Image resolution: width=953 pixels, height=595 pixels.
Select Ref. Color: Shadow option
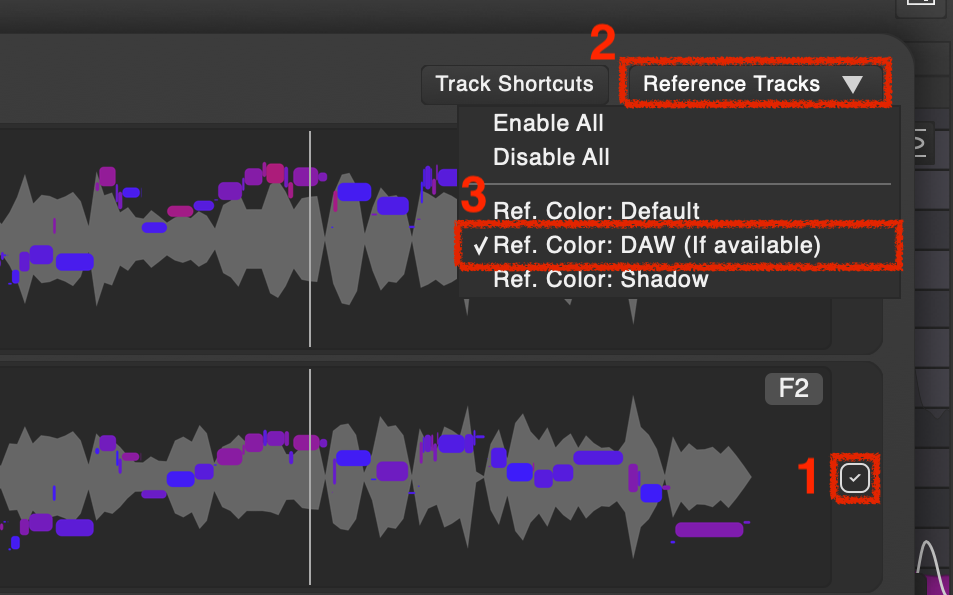pyautogui.click(x=600, y=280)
